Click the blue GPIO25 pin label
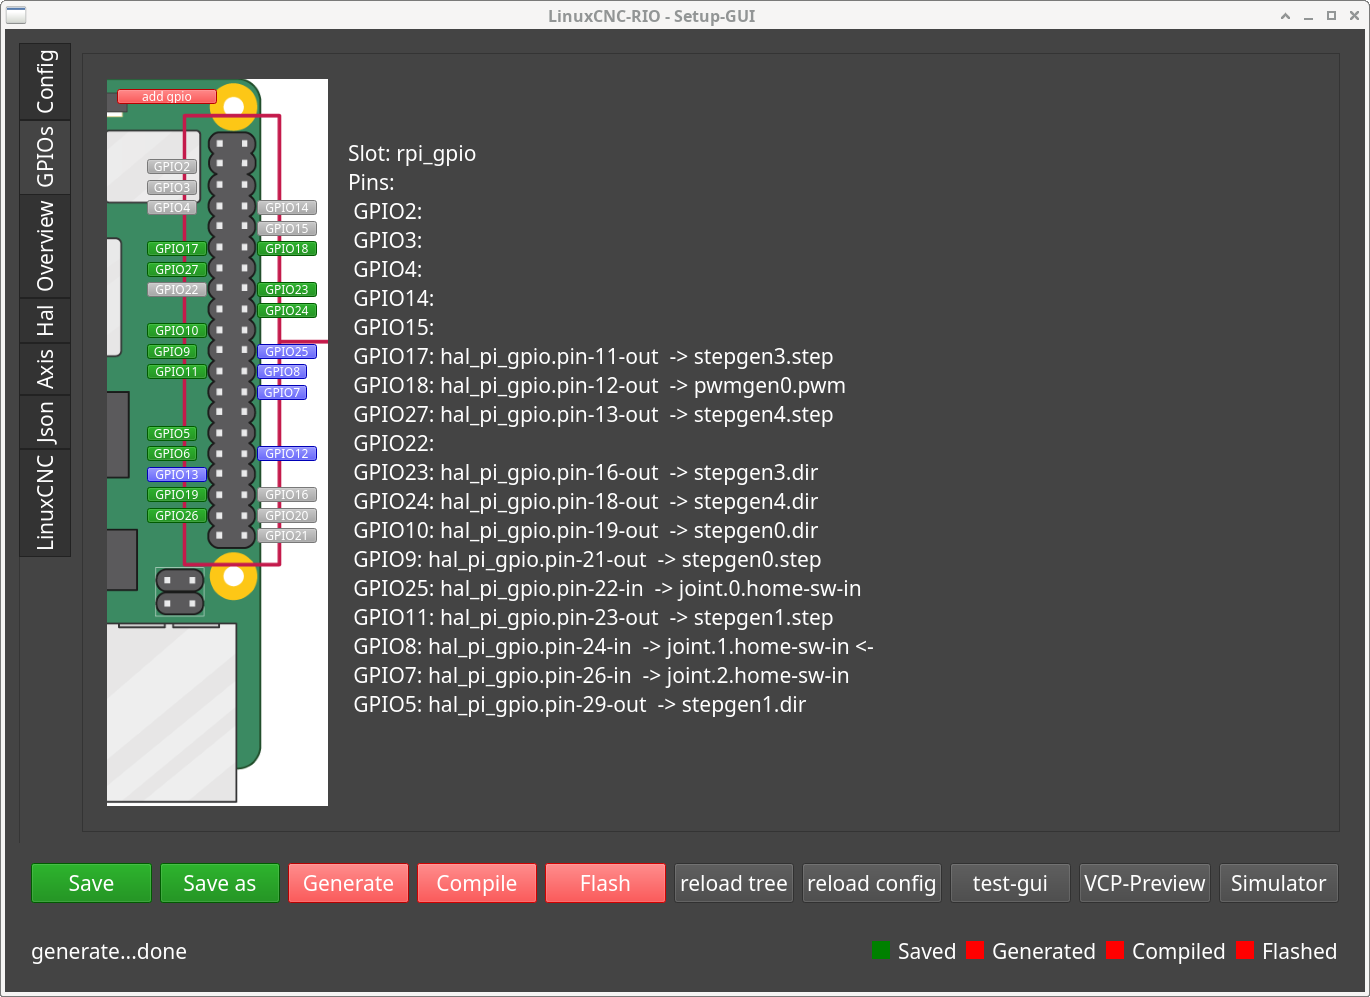The image size is (1370, 997). pos(287,352)
